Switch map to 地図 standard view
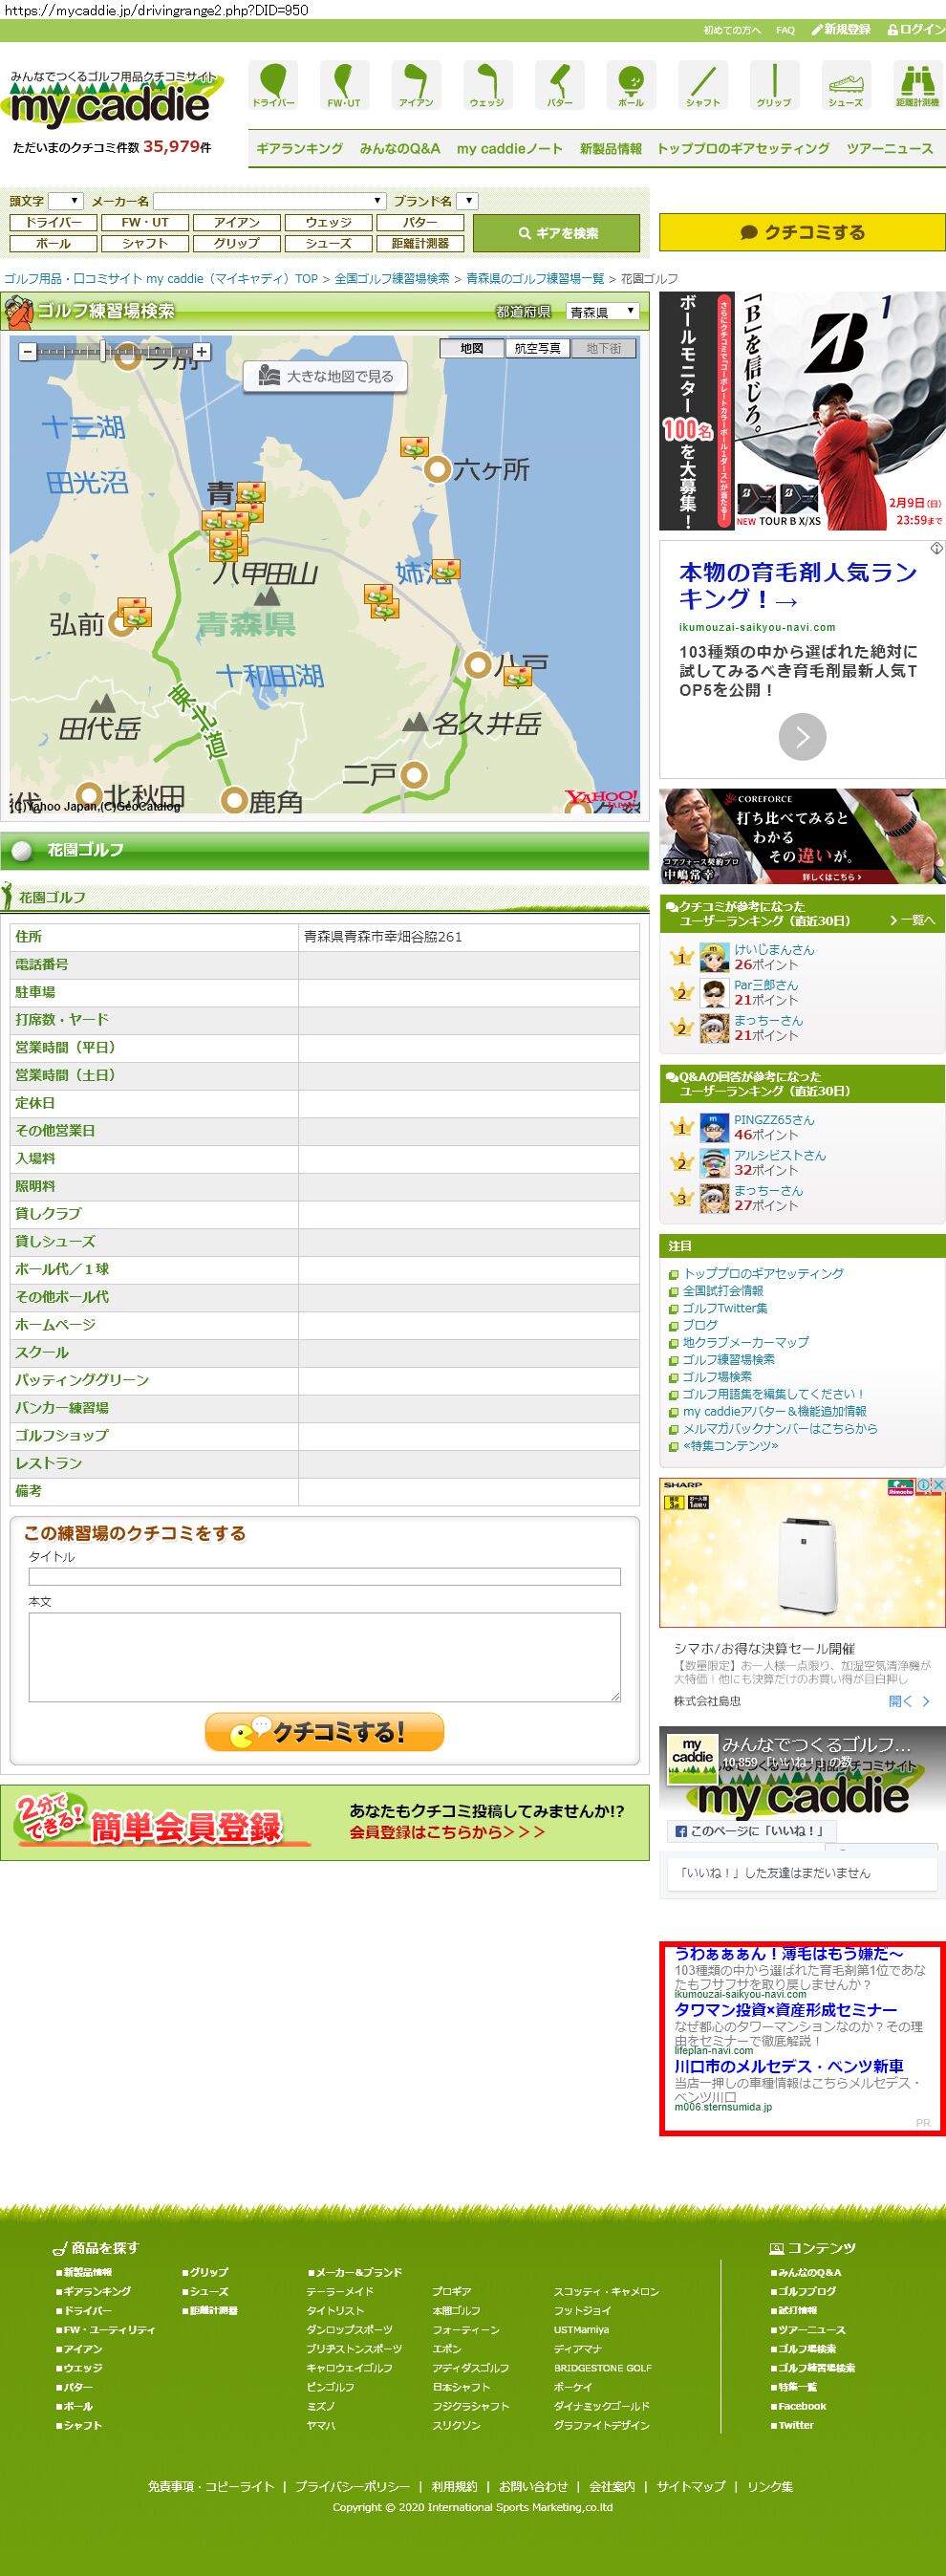This screenshot has width=946, height=2576. click(472, 348)
